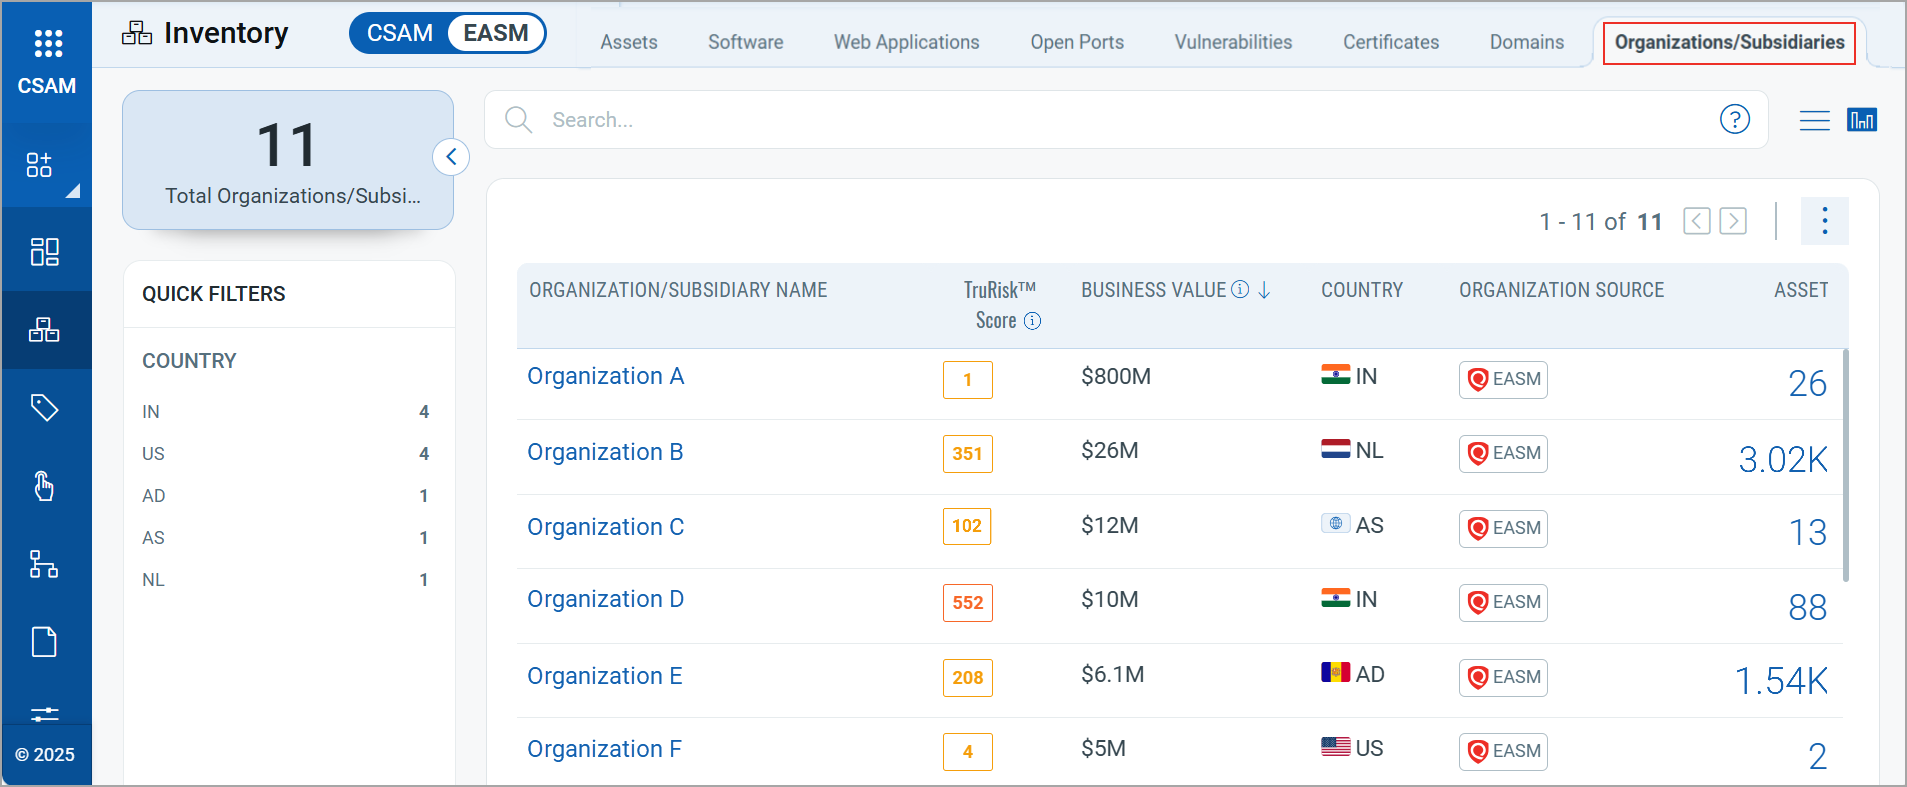This screenshot has width=1907, height=787.
Task: Open the Vulnerabilities tab
Action: (1233, 42)
